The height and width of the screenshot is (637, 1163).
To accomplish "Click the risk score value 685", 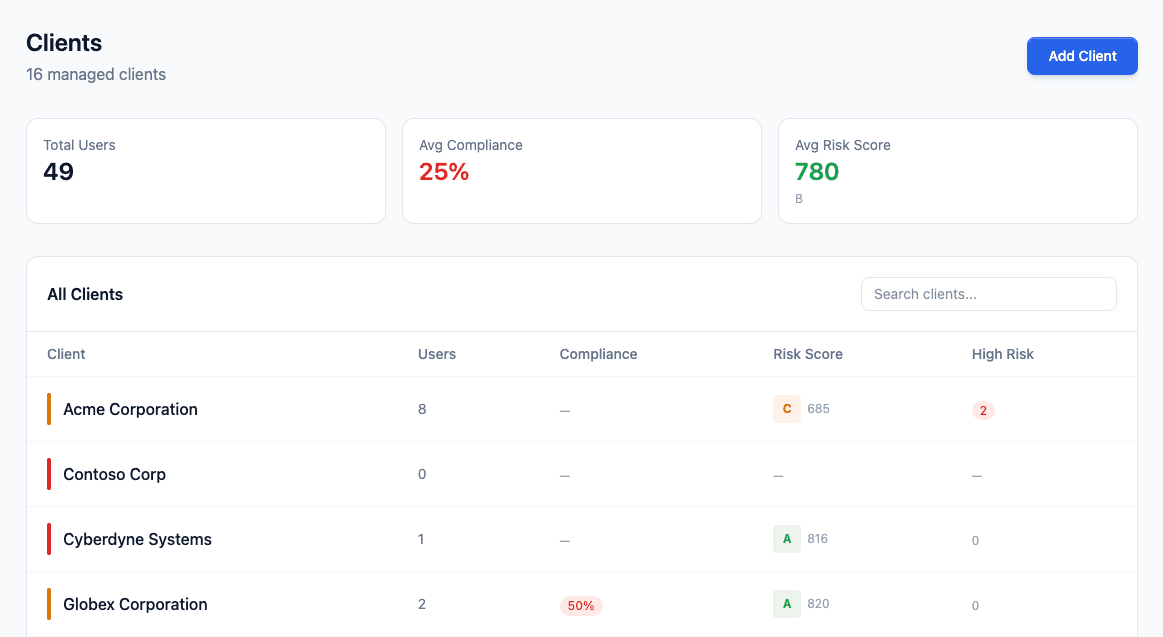I will tap(818, 409).
